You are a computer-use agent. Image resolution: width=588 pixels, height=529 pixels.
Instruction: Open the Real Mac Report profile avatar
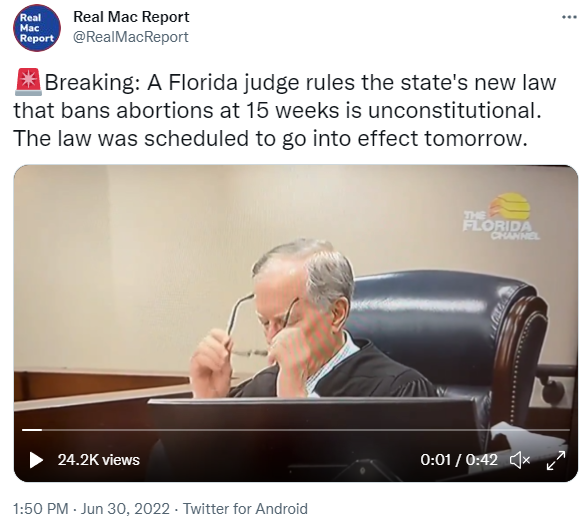click(37, 28)
